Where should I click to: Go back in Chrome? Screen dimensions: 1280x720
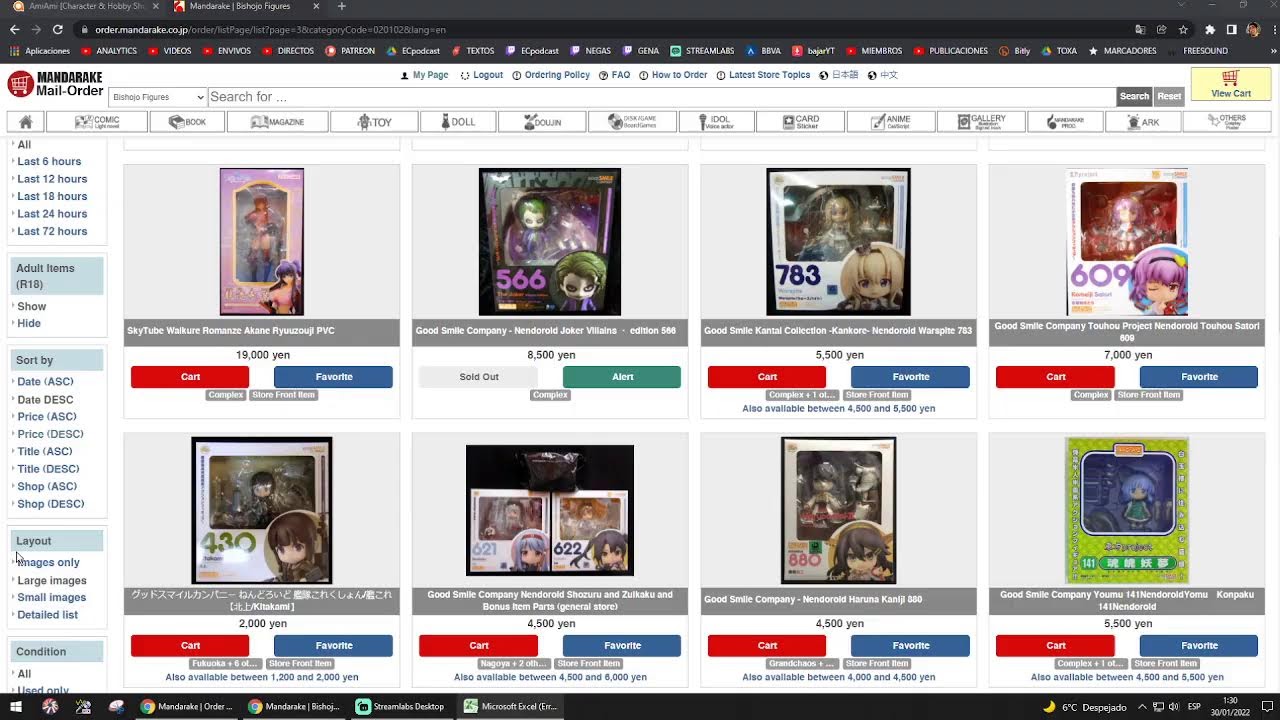(13, 29)
